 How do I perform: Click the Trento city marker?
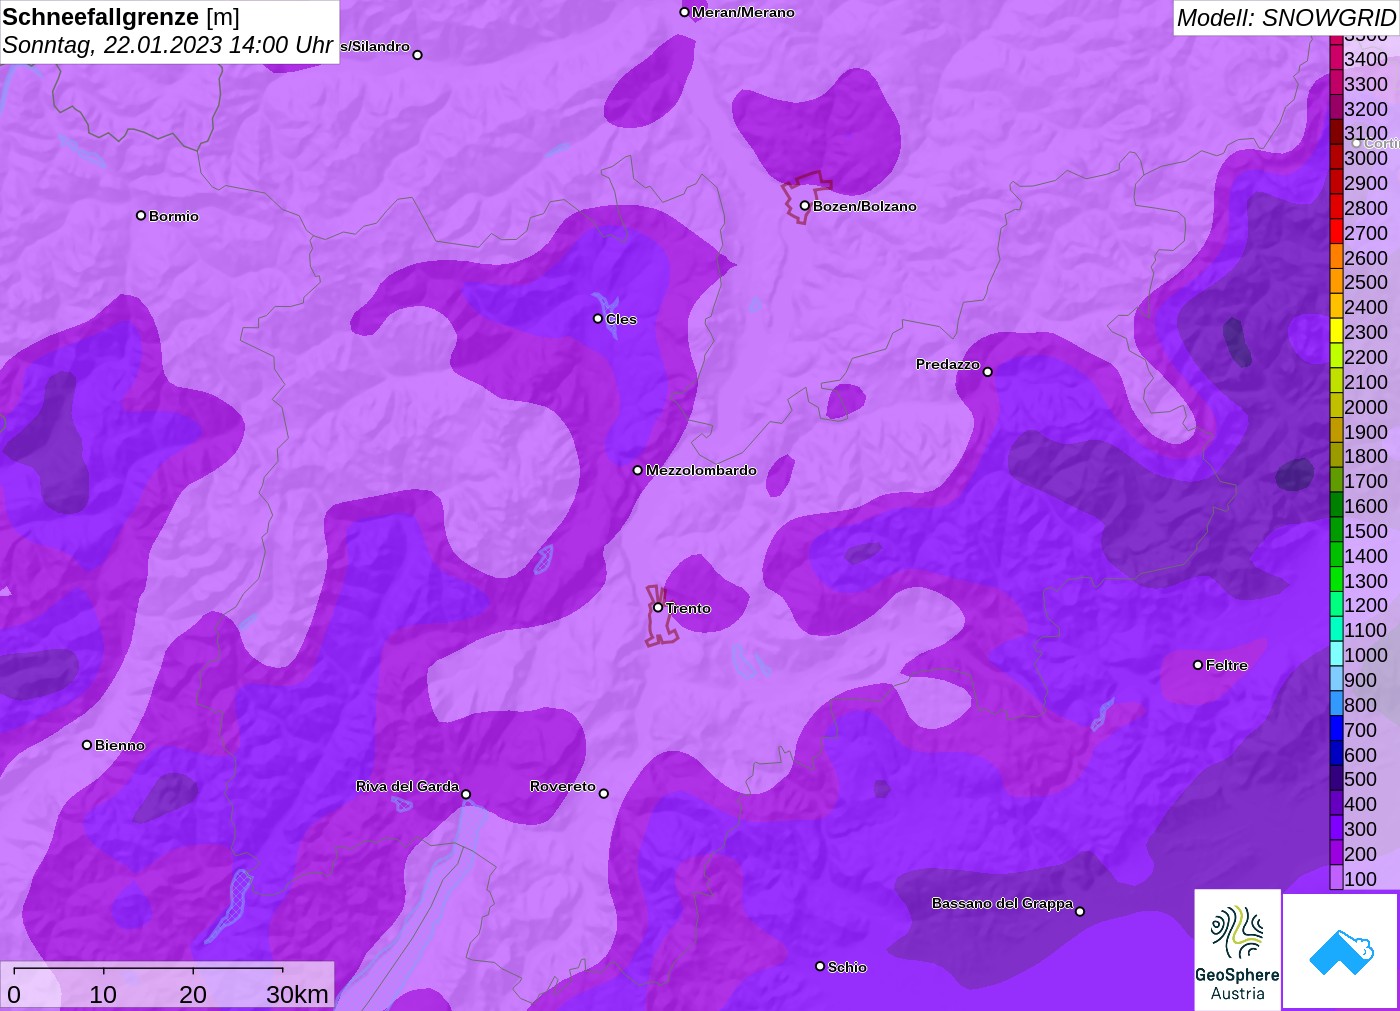point(658,607)
